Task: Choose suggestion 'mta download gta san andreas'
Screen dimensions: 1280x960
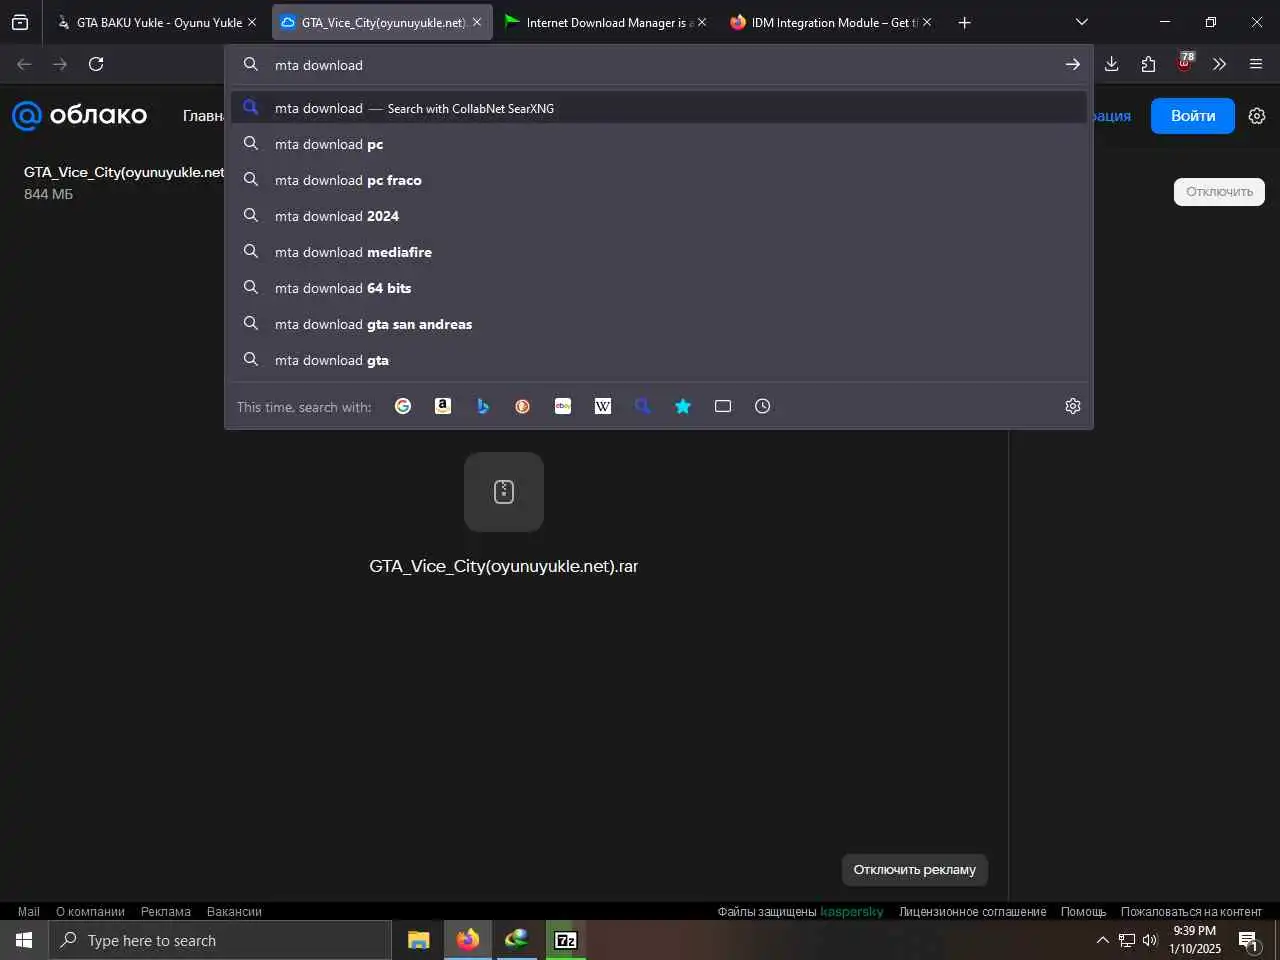Action: (x=659, y=324)
